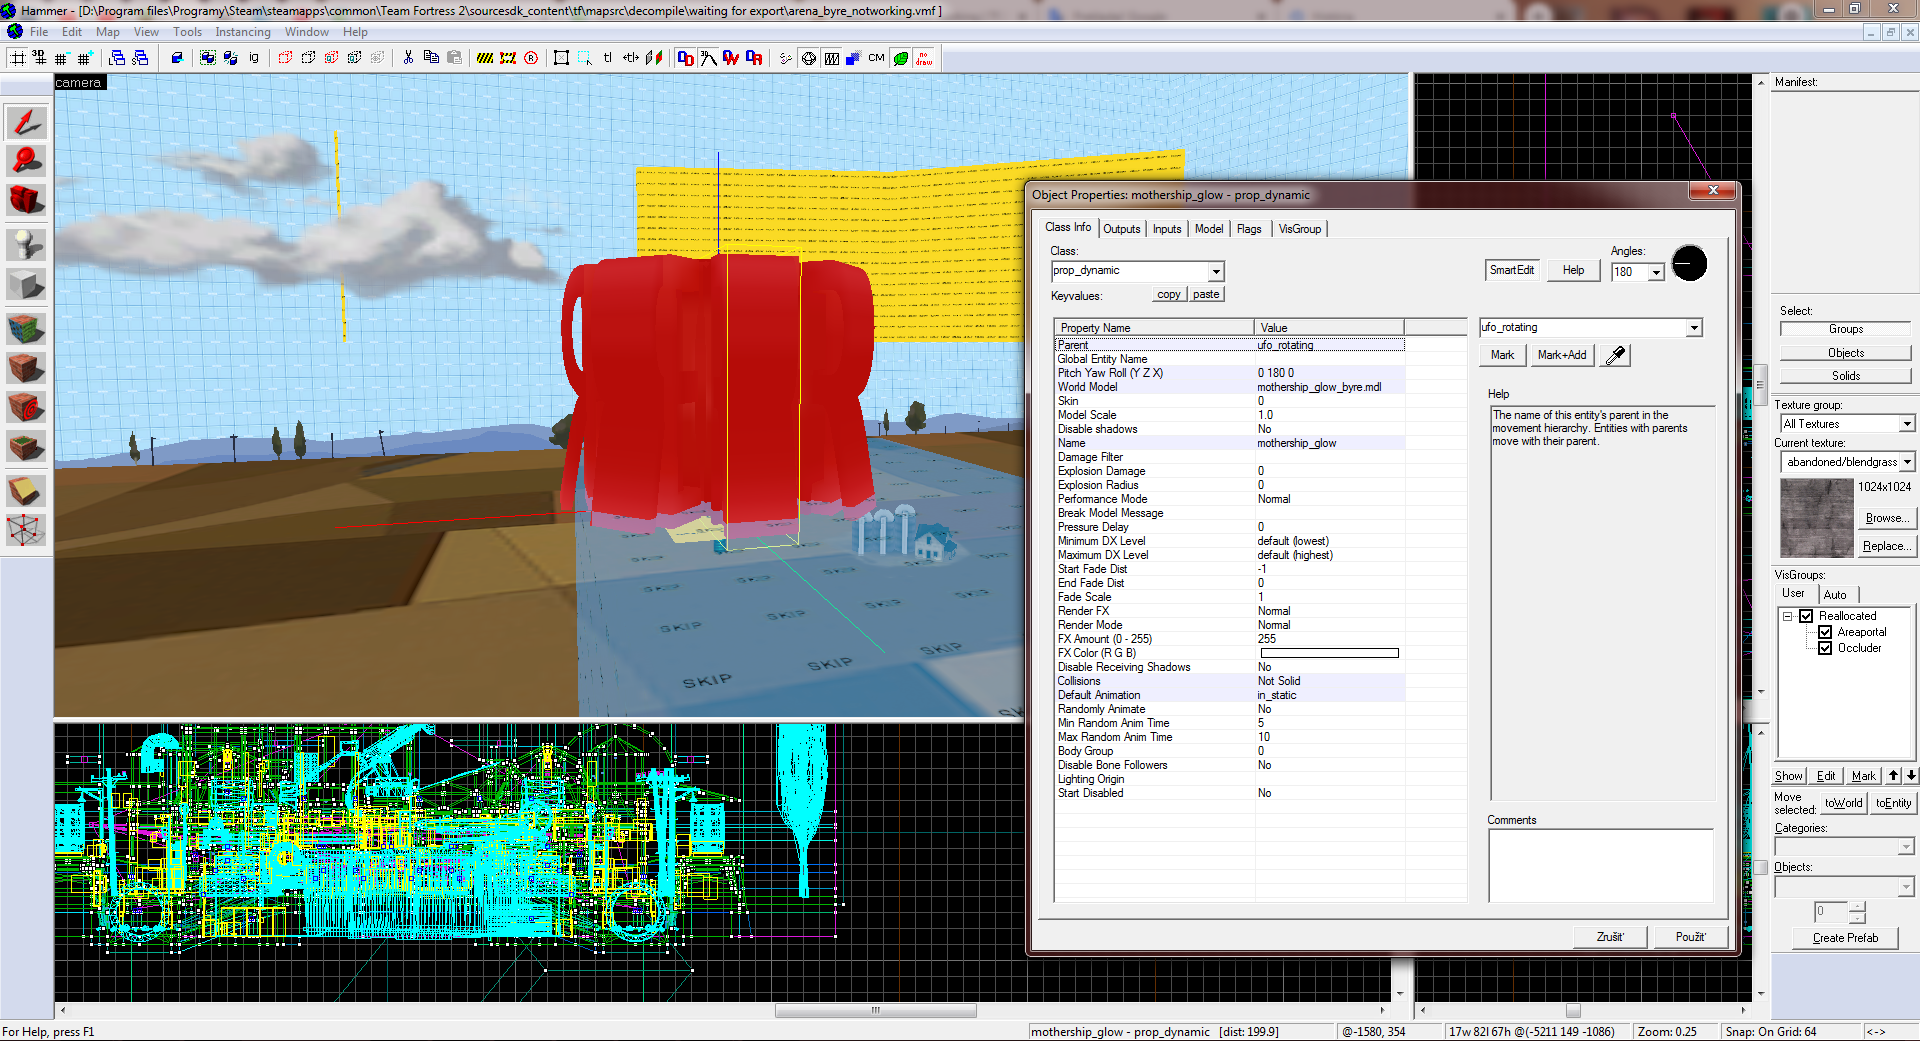Click the Texture Lock tl icon
The image size is (1920, 1041).
coord(608,58)
